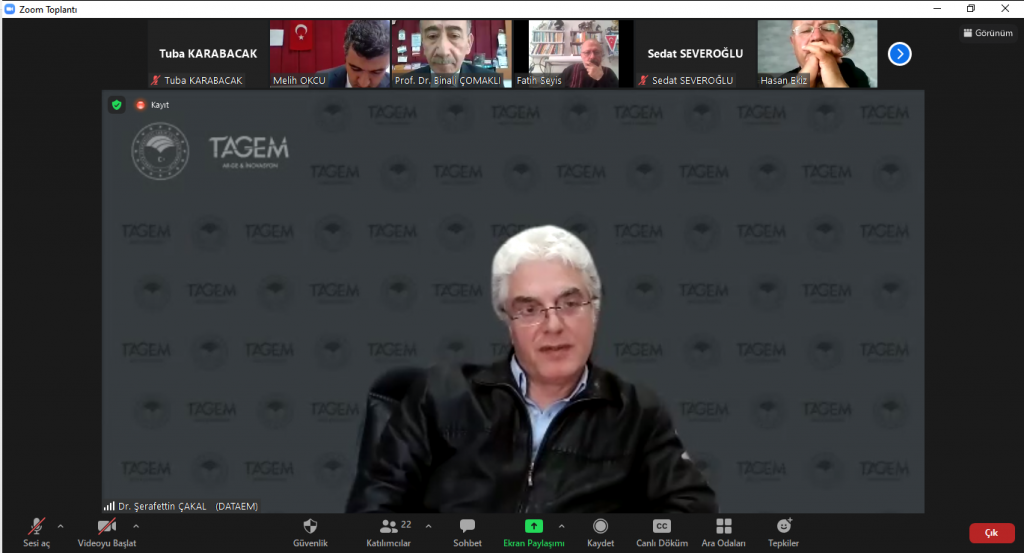Expand the arrow next to Katılımcılar
Viewport: 1024px width, 553px height.
(x=429, y=525)
